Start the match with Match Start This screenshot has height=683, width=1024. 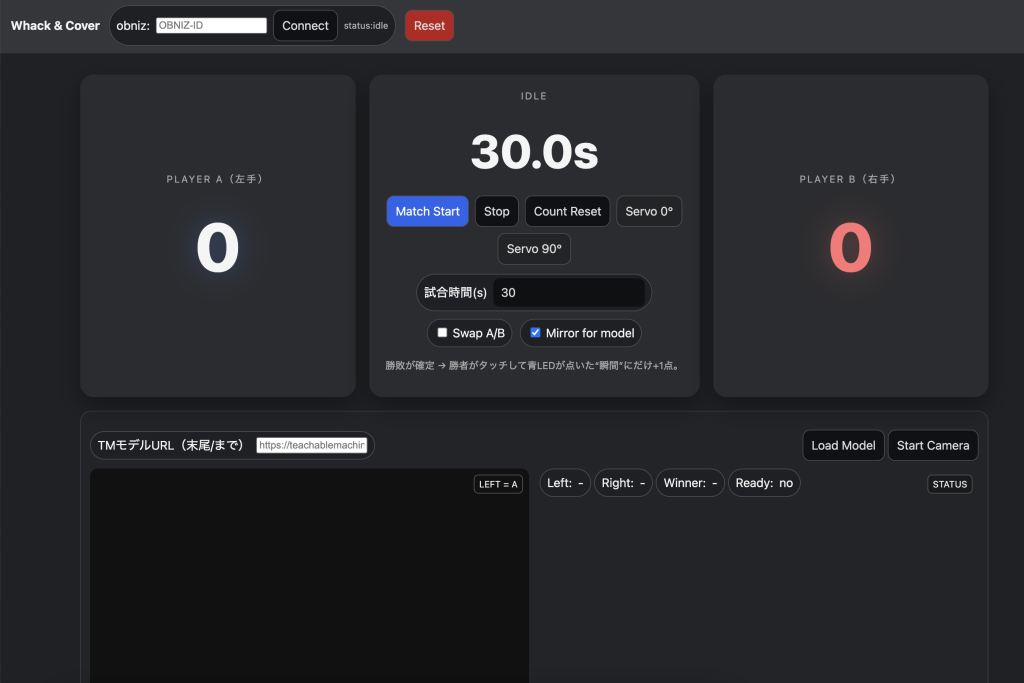(427, 211)
